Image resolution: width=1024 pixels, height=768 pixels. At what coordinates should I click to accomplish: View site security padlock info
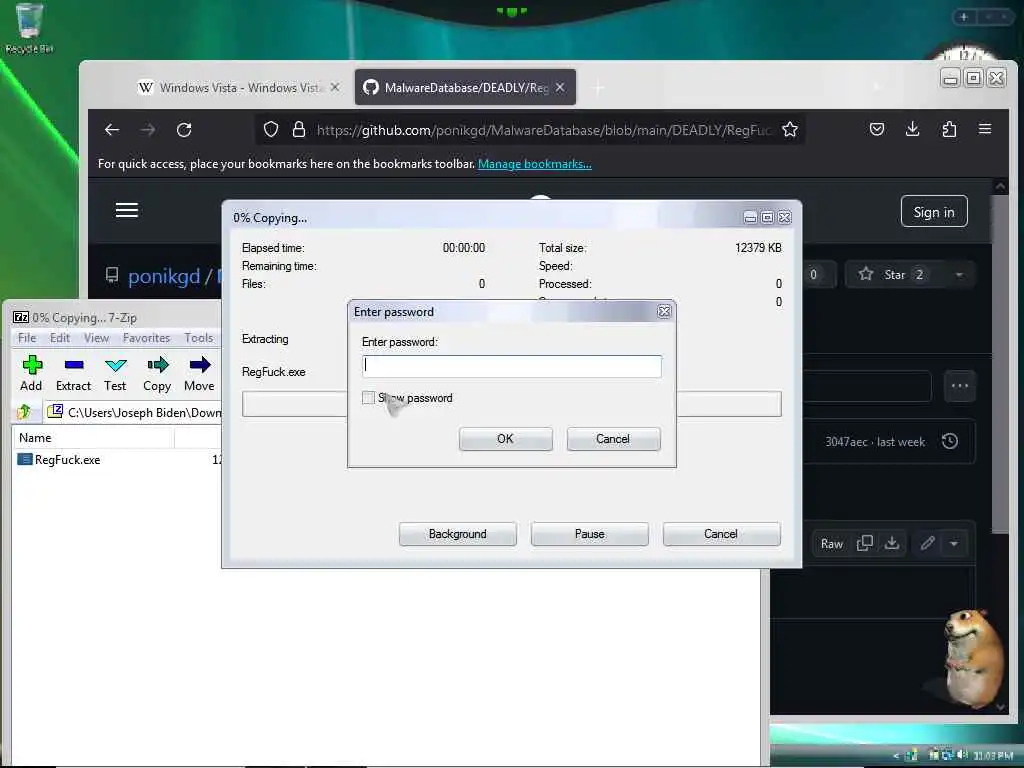[298, 129]
